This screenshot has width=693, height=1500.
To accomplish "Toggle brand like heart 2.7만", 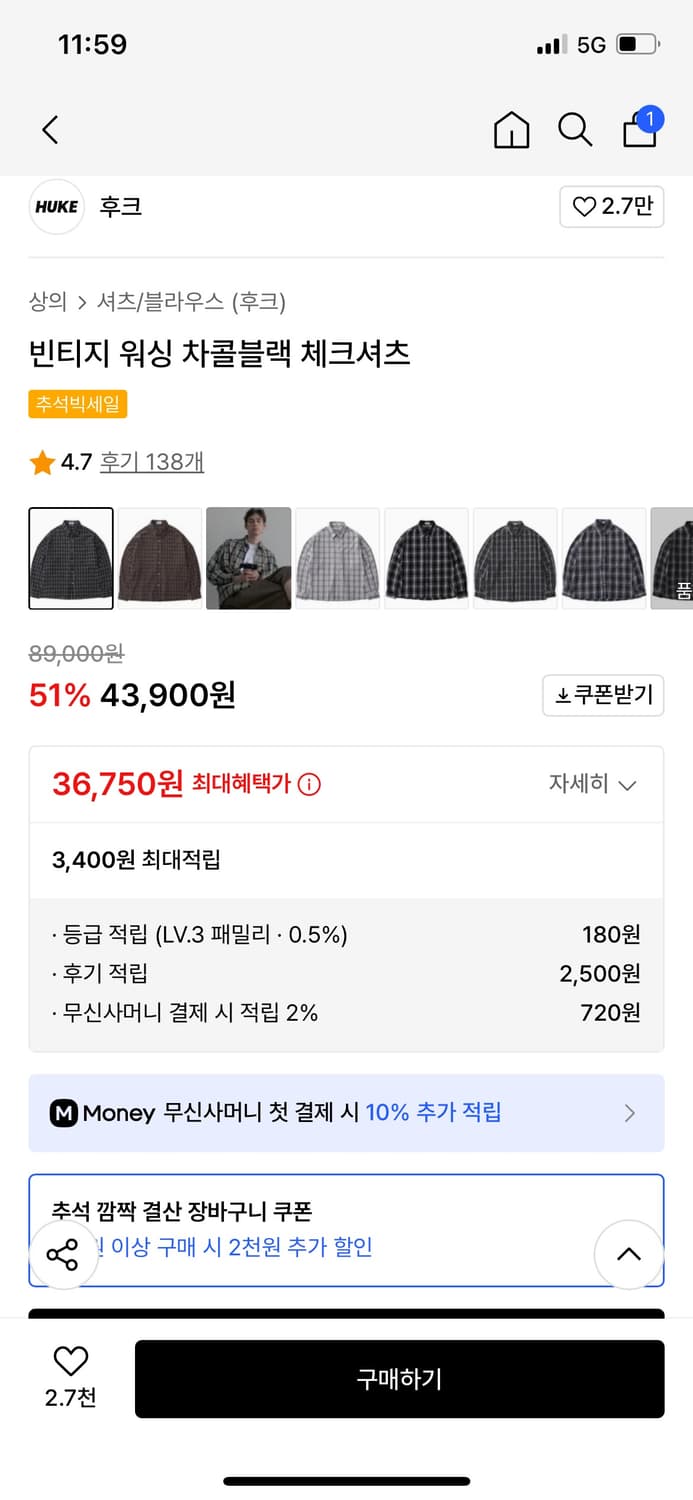I will (x=611, y=207).
